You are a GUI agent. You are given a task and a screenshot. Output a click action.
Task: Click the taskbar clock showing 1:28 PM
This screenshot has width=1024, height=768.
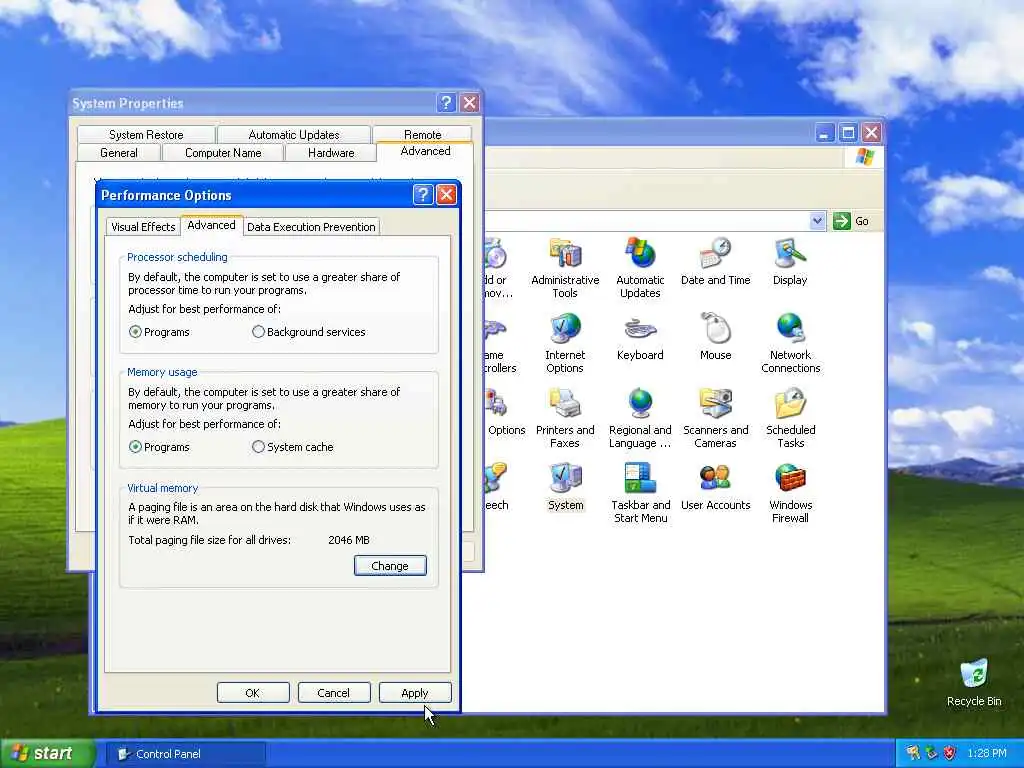coord(987,753)
